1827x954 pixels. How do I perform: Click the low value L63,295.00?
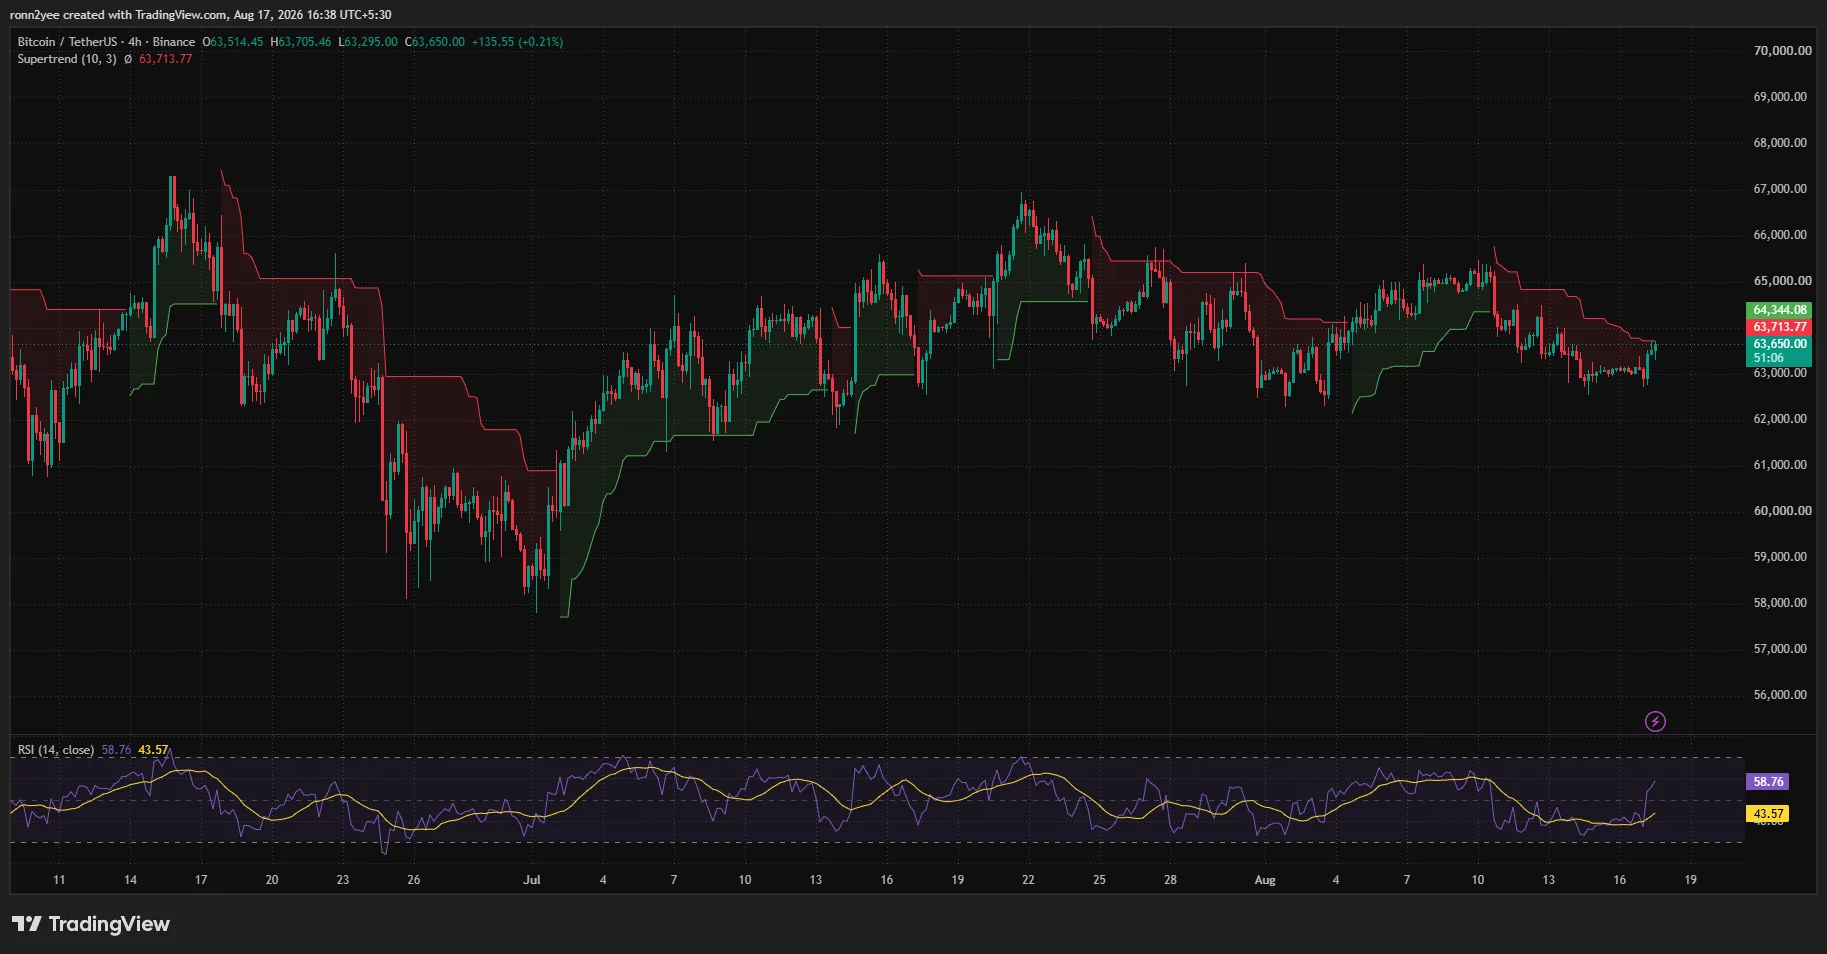click(368, 42)
